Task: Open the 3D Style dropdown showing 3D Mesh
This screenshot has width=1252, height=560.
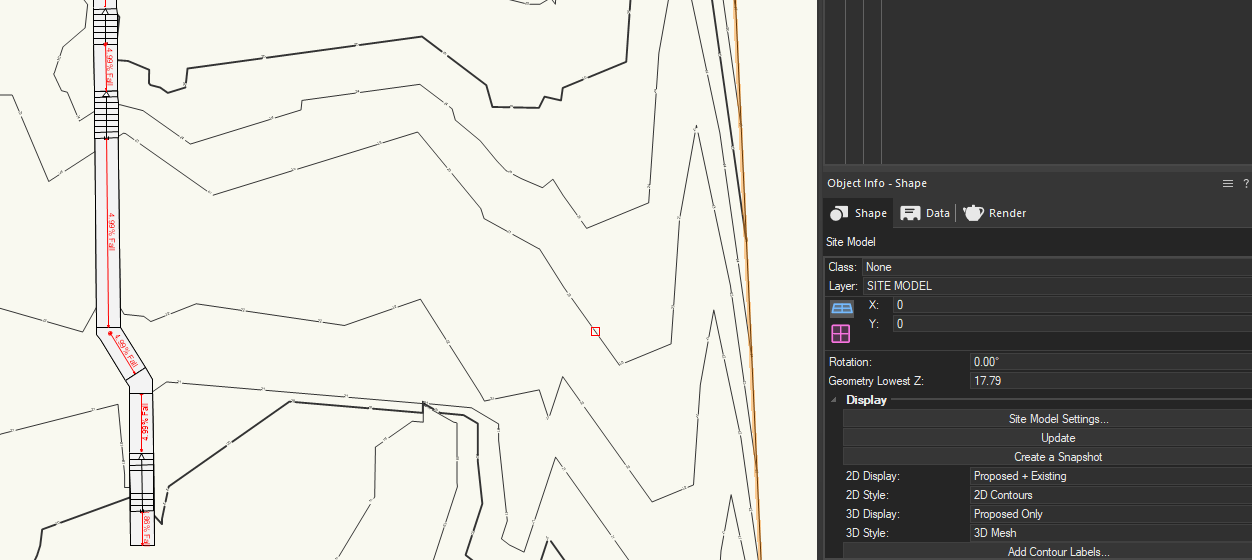Action: [x=1110, y=533]
